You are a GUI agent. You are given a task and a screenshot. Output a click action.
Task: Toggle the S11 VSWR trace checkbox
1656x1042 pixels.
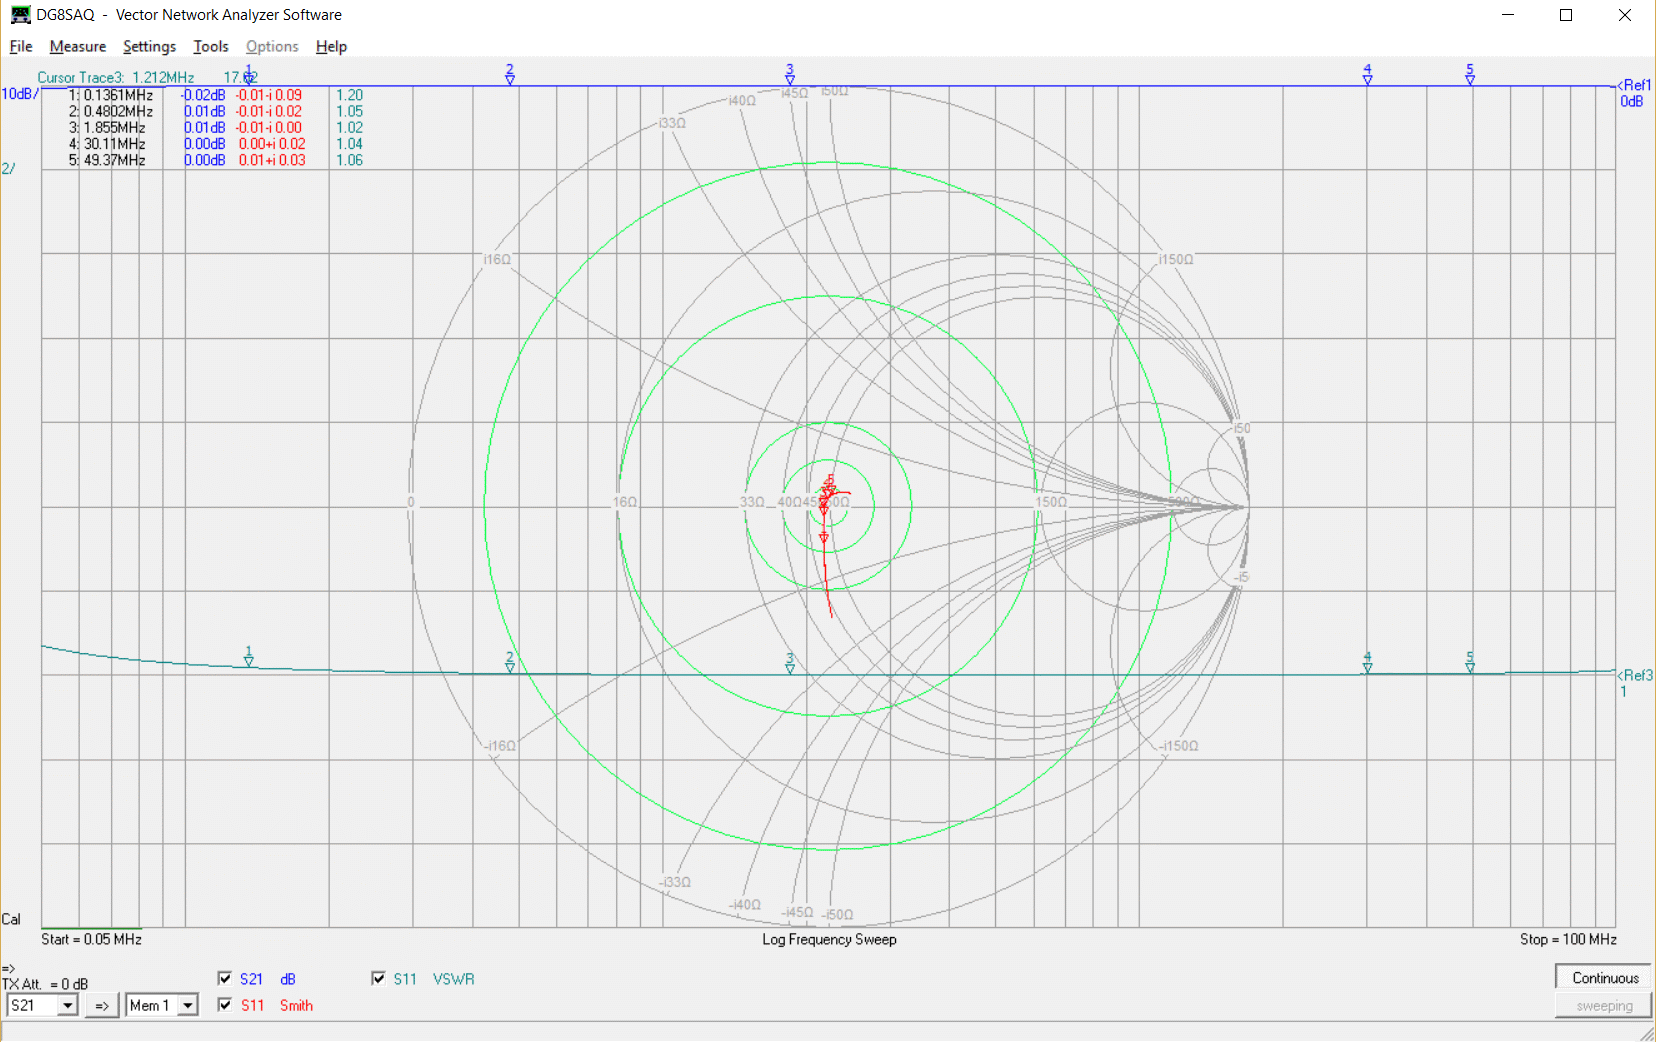tap(378, 979)
